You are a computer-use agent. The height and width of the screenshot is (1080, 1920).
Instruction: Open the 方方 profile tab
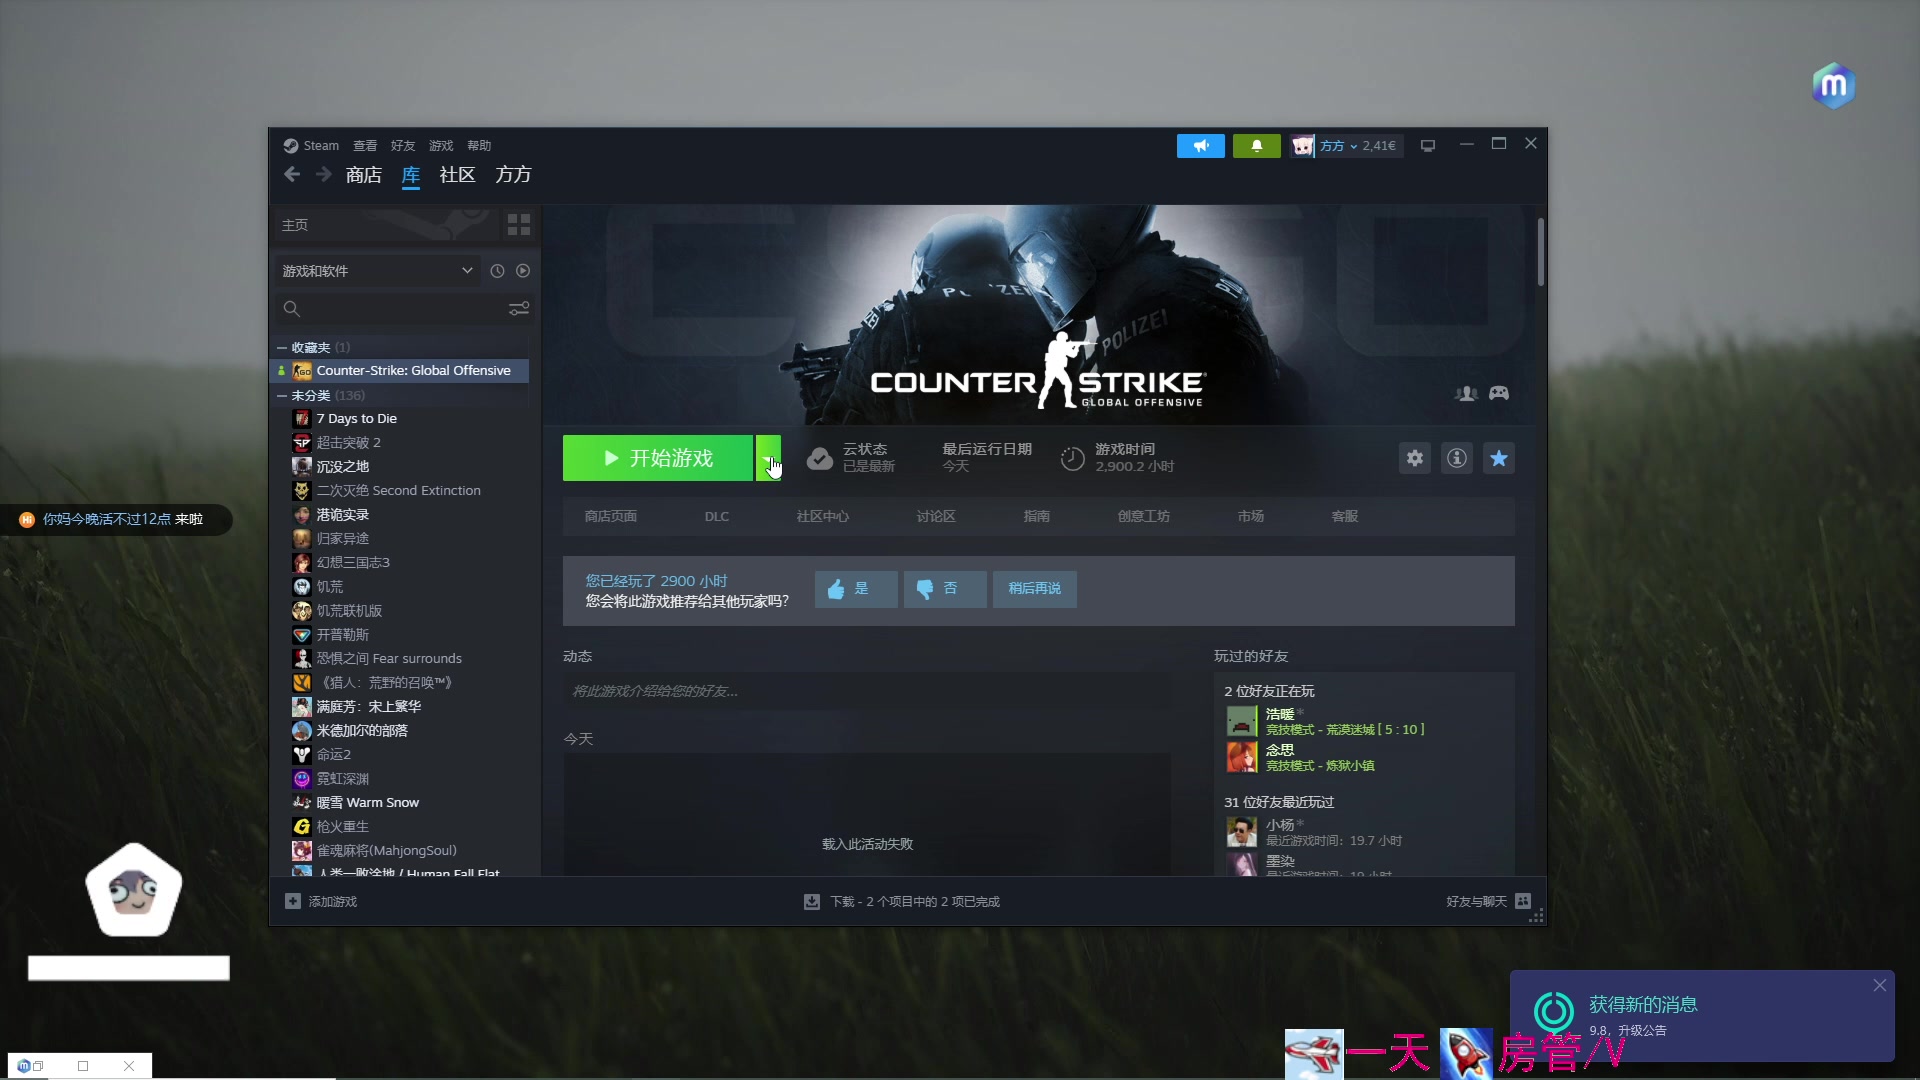[x=513, y=175]
